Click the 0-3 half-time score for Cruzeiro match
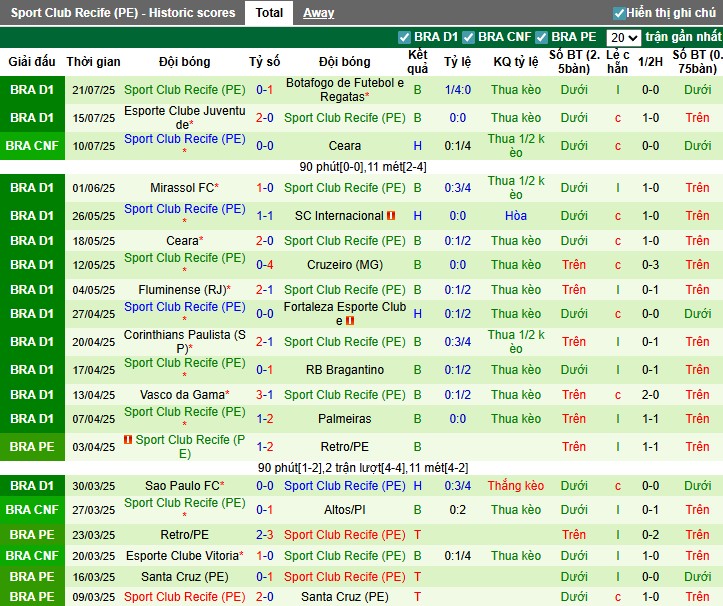The height and width of the screenshot is (606, 723). pyautogui.click(x=650, y=265)
